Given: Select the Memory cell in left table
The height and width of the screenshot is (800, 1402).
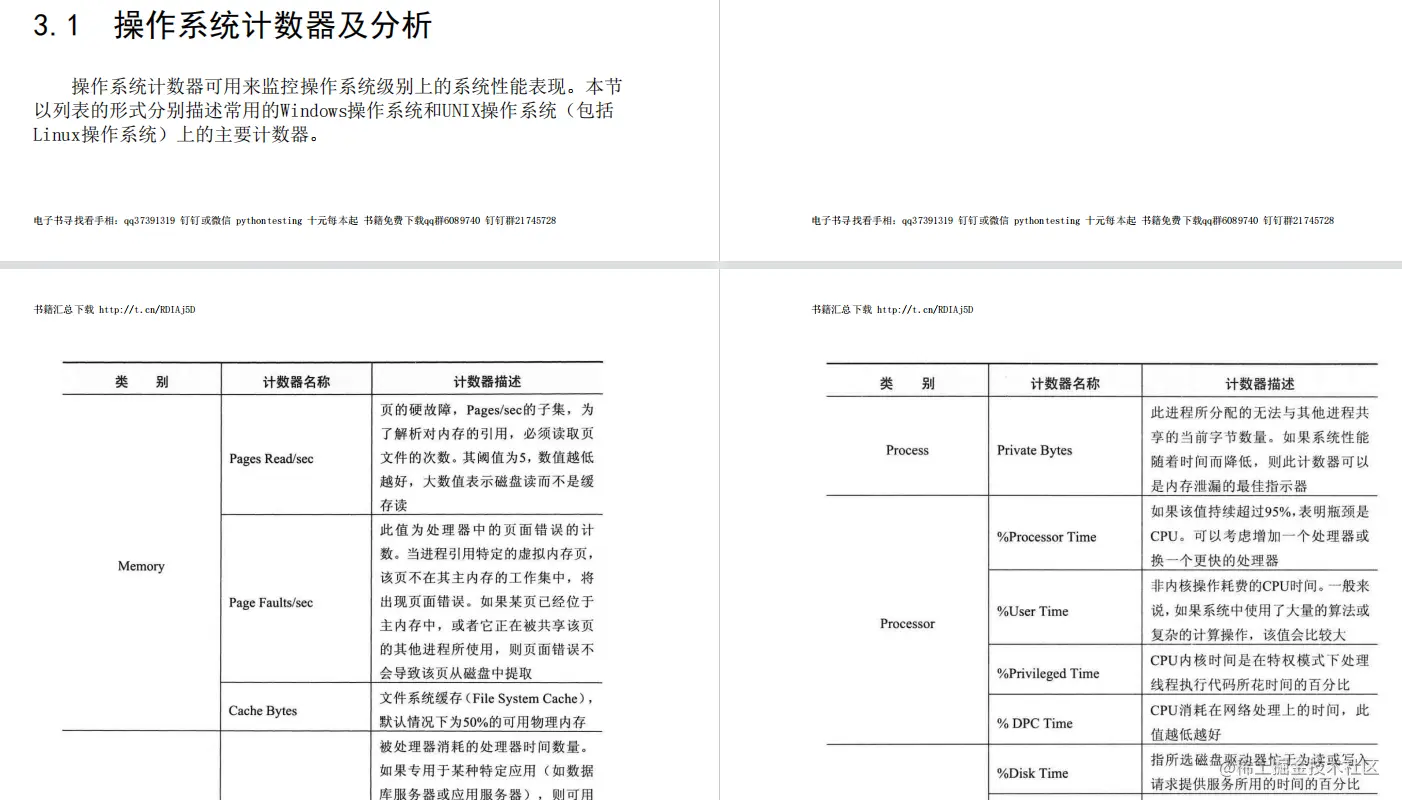Looking at the screenshot, I should tap(140, 566).
